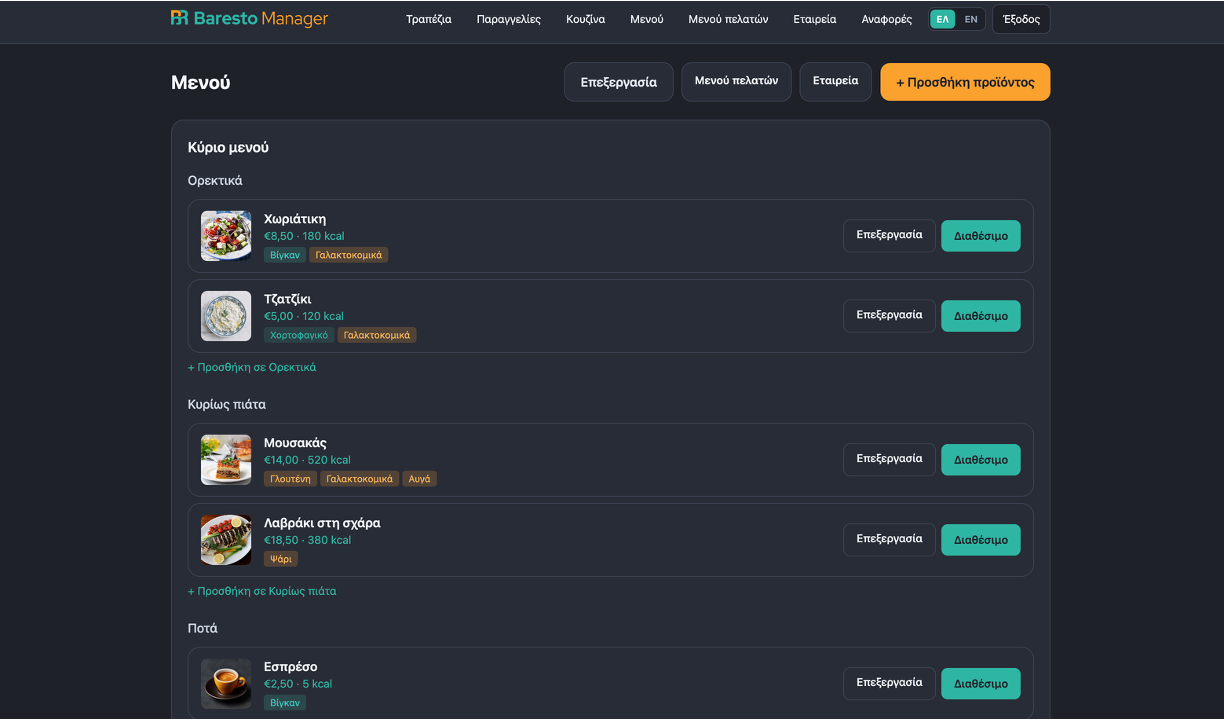The width and height of the screenshot is (1224, 720).
Task: Click the Γαλακτοκομικά tag on Μουσακάς
Action: [360, 479]
